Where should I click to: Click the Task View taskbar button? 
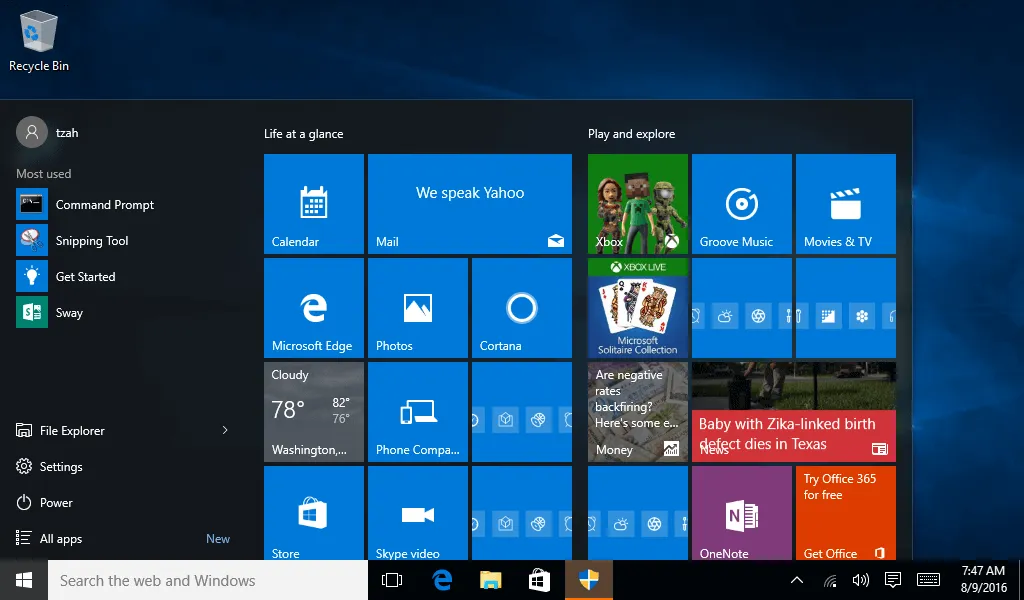(392, 580)
